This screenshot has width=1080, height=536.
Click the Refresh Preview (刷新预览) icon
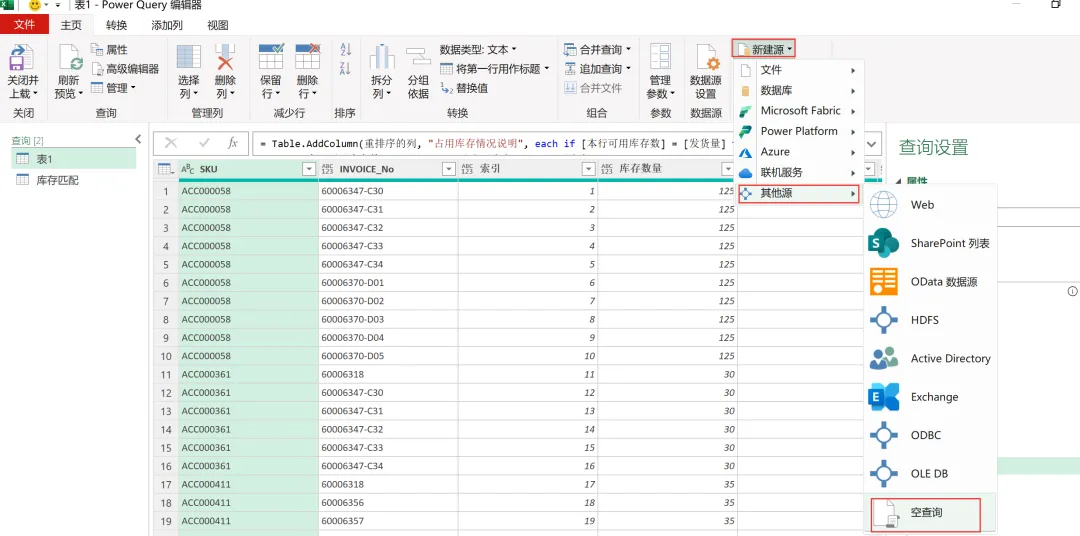[70, 56]
